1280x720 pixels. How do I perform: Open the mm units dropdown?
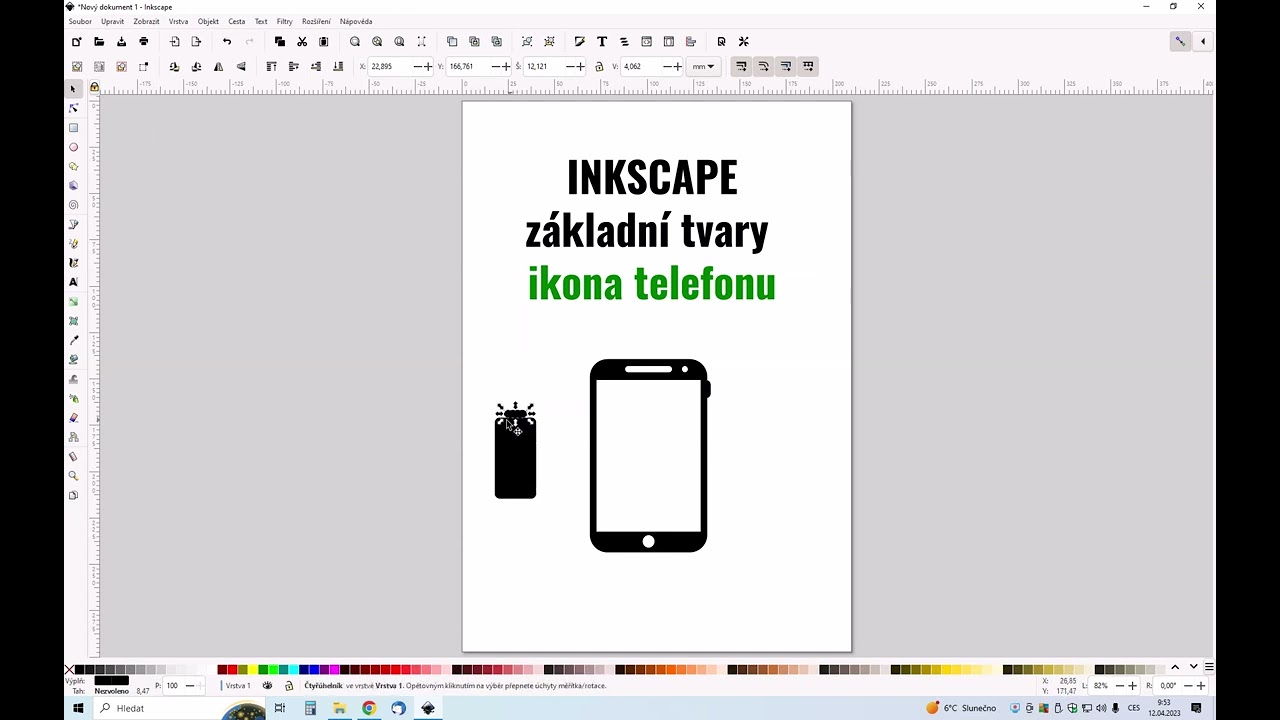[x=703, y=66]
